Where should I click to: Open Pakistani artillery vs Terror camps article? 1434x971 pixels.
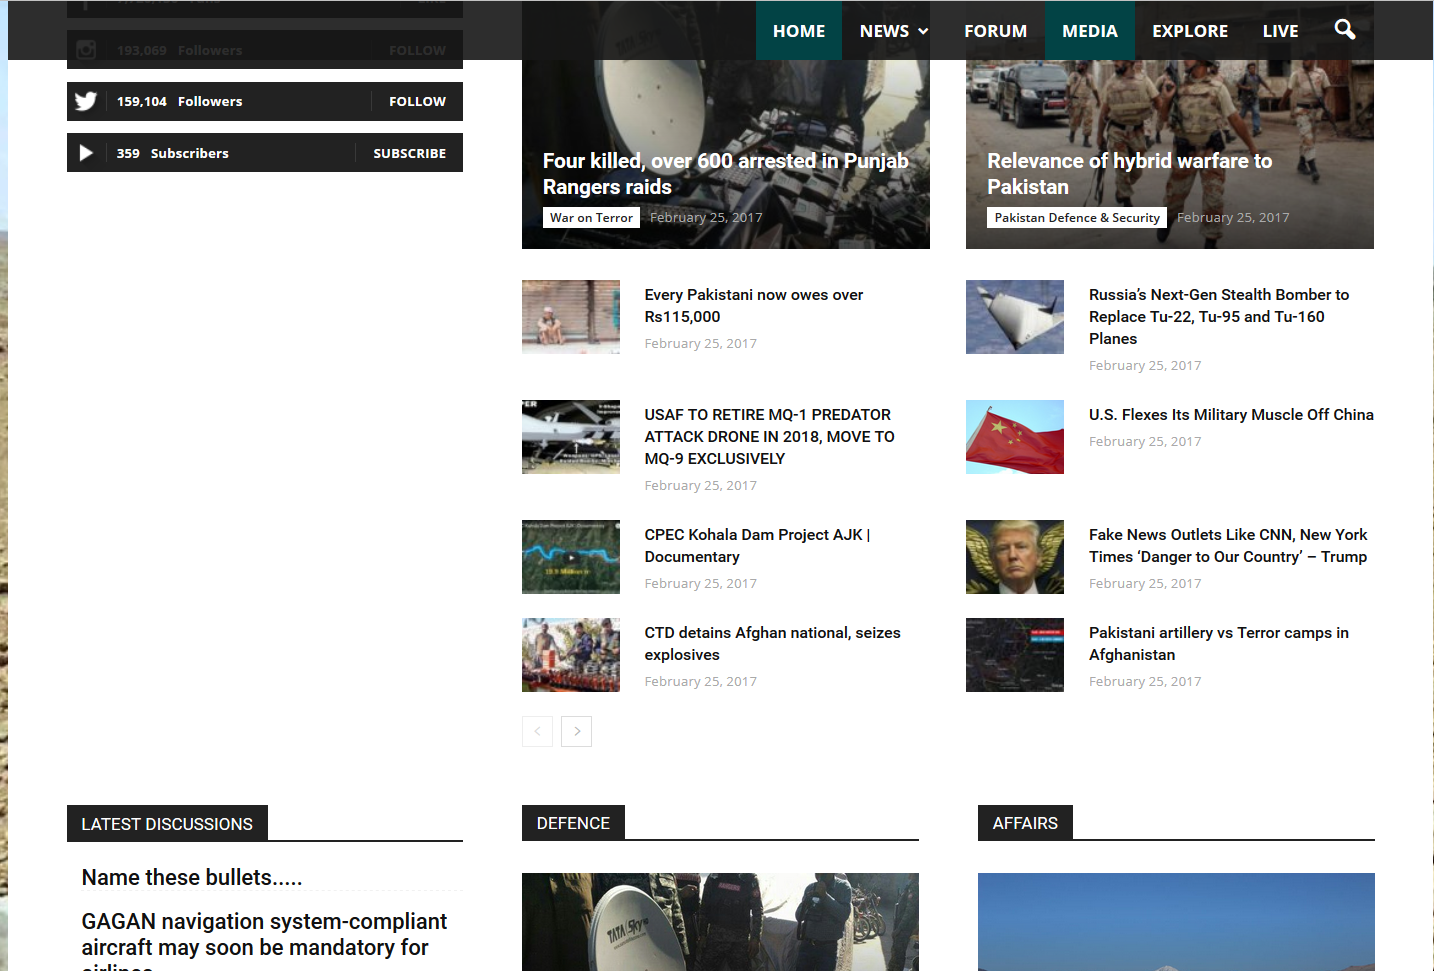(x=1219, y=644)
